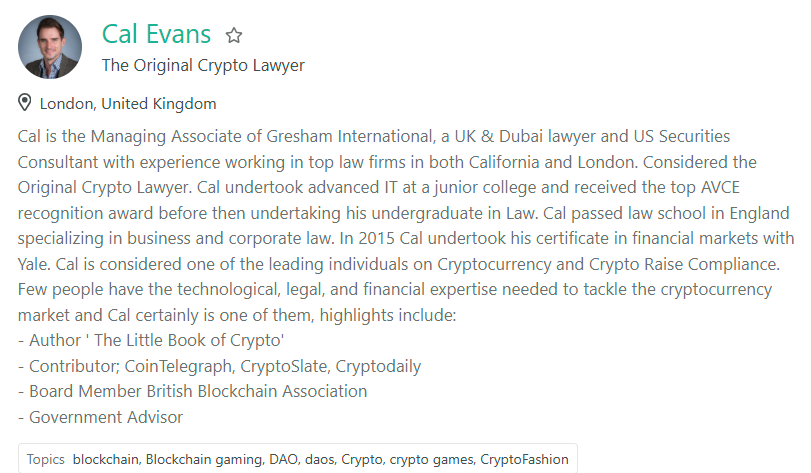Click the Contributor; CoinTelegraph highlight line
The width and height of the screenshot is (811, 473).
pyautogui.click(x=219, y=366)
